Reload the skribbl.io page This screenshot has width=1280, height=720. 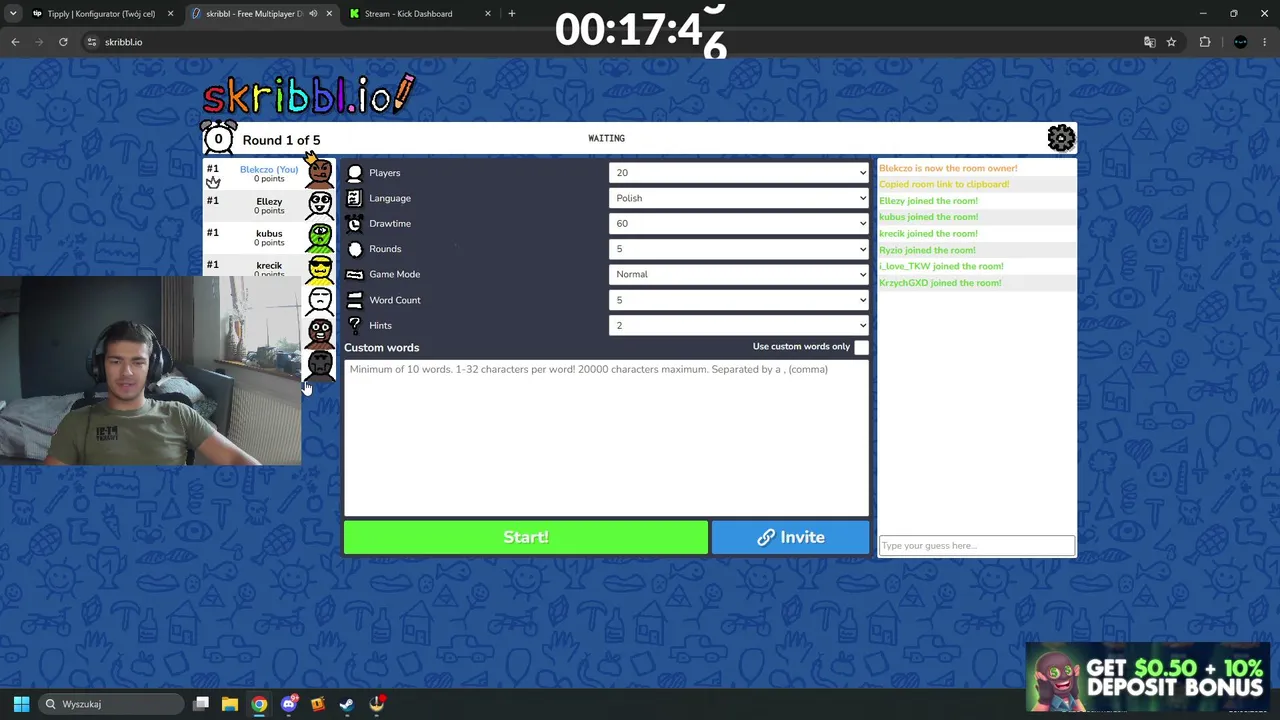click(63, 42)
